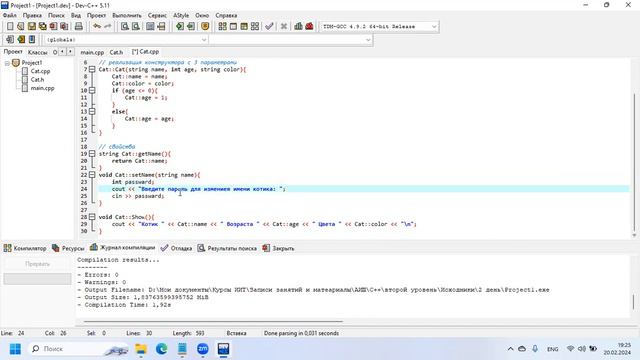Viewport: 640px width, 360px height.
Task: Open Find using the magnifier icon
Action: coord(125,27)
